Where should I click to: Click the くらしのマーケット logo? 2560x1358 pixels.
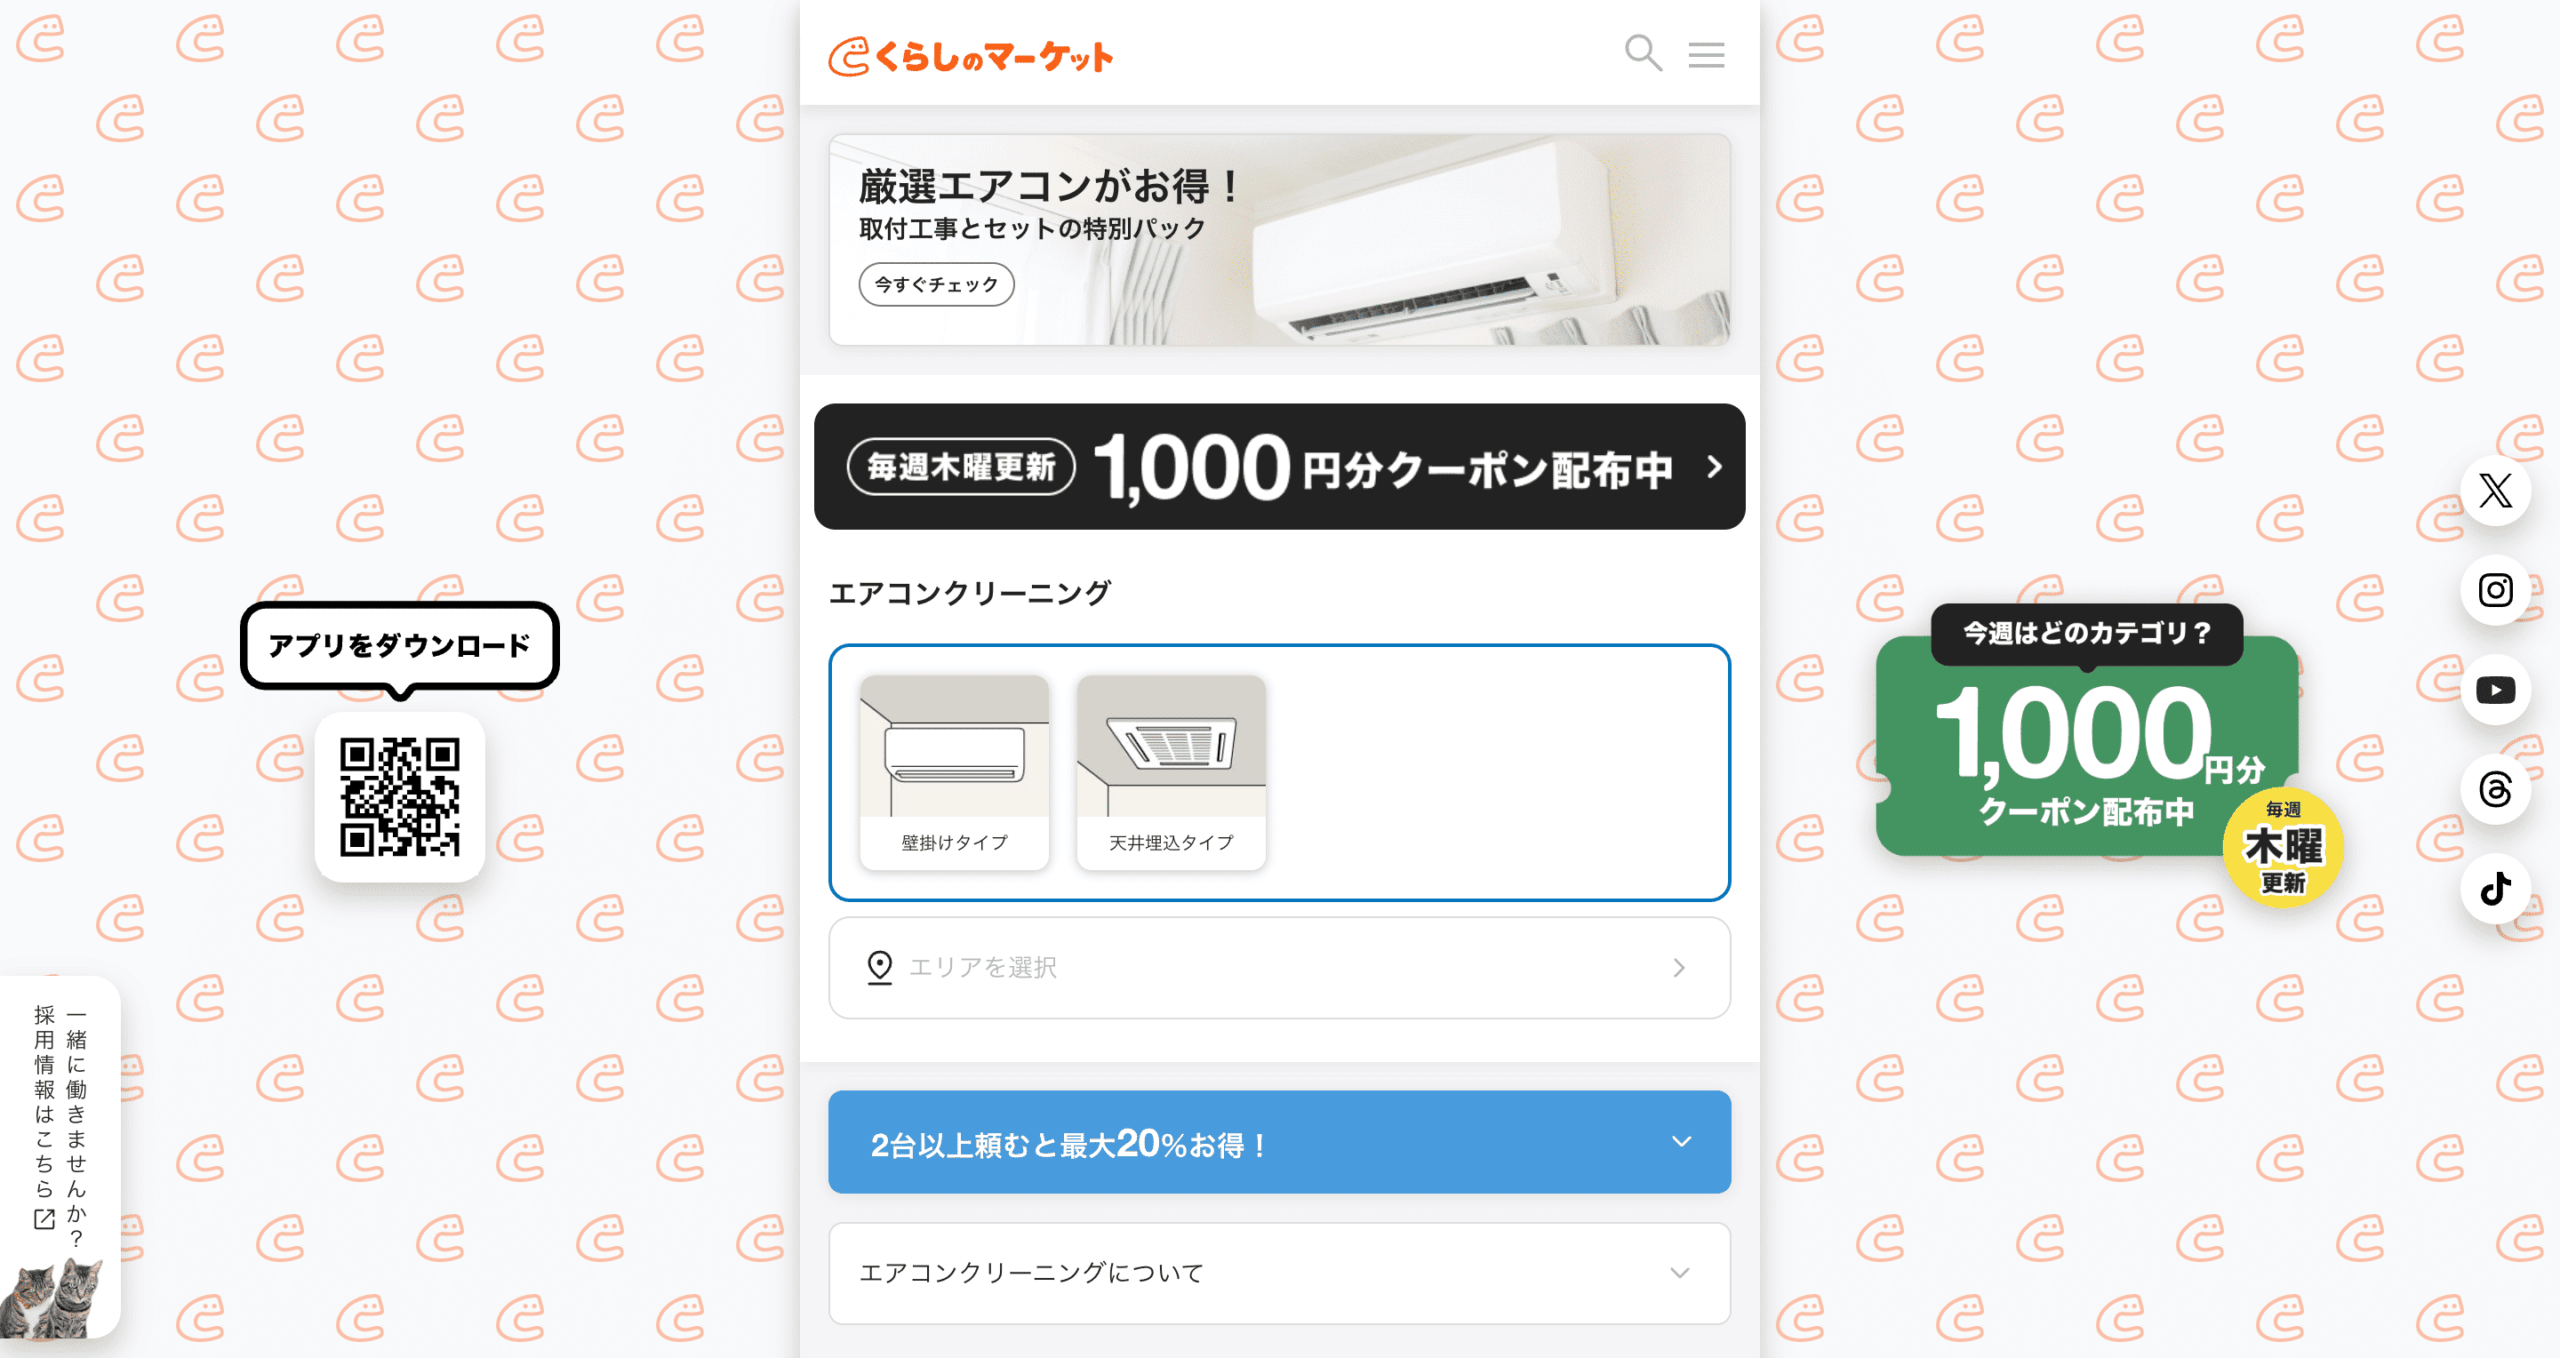(x=971, y=55)
